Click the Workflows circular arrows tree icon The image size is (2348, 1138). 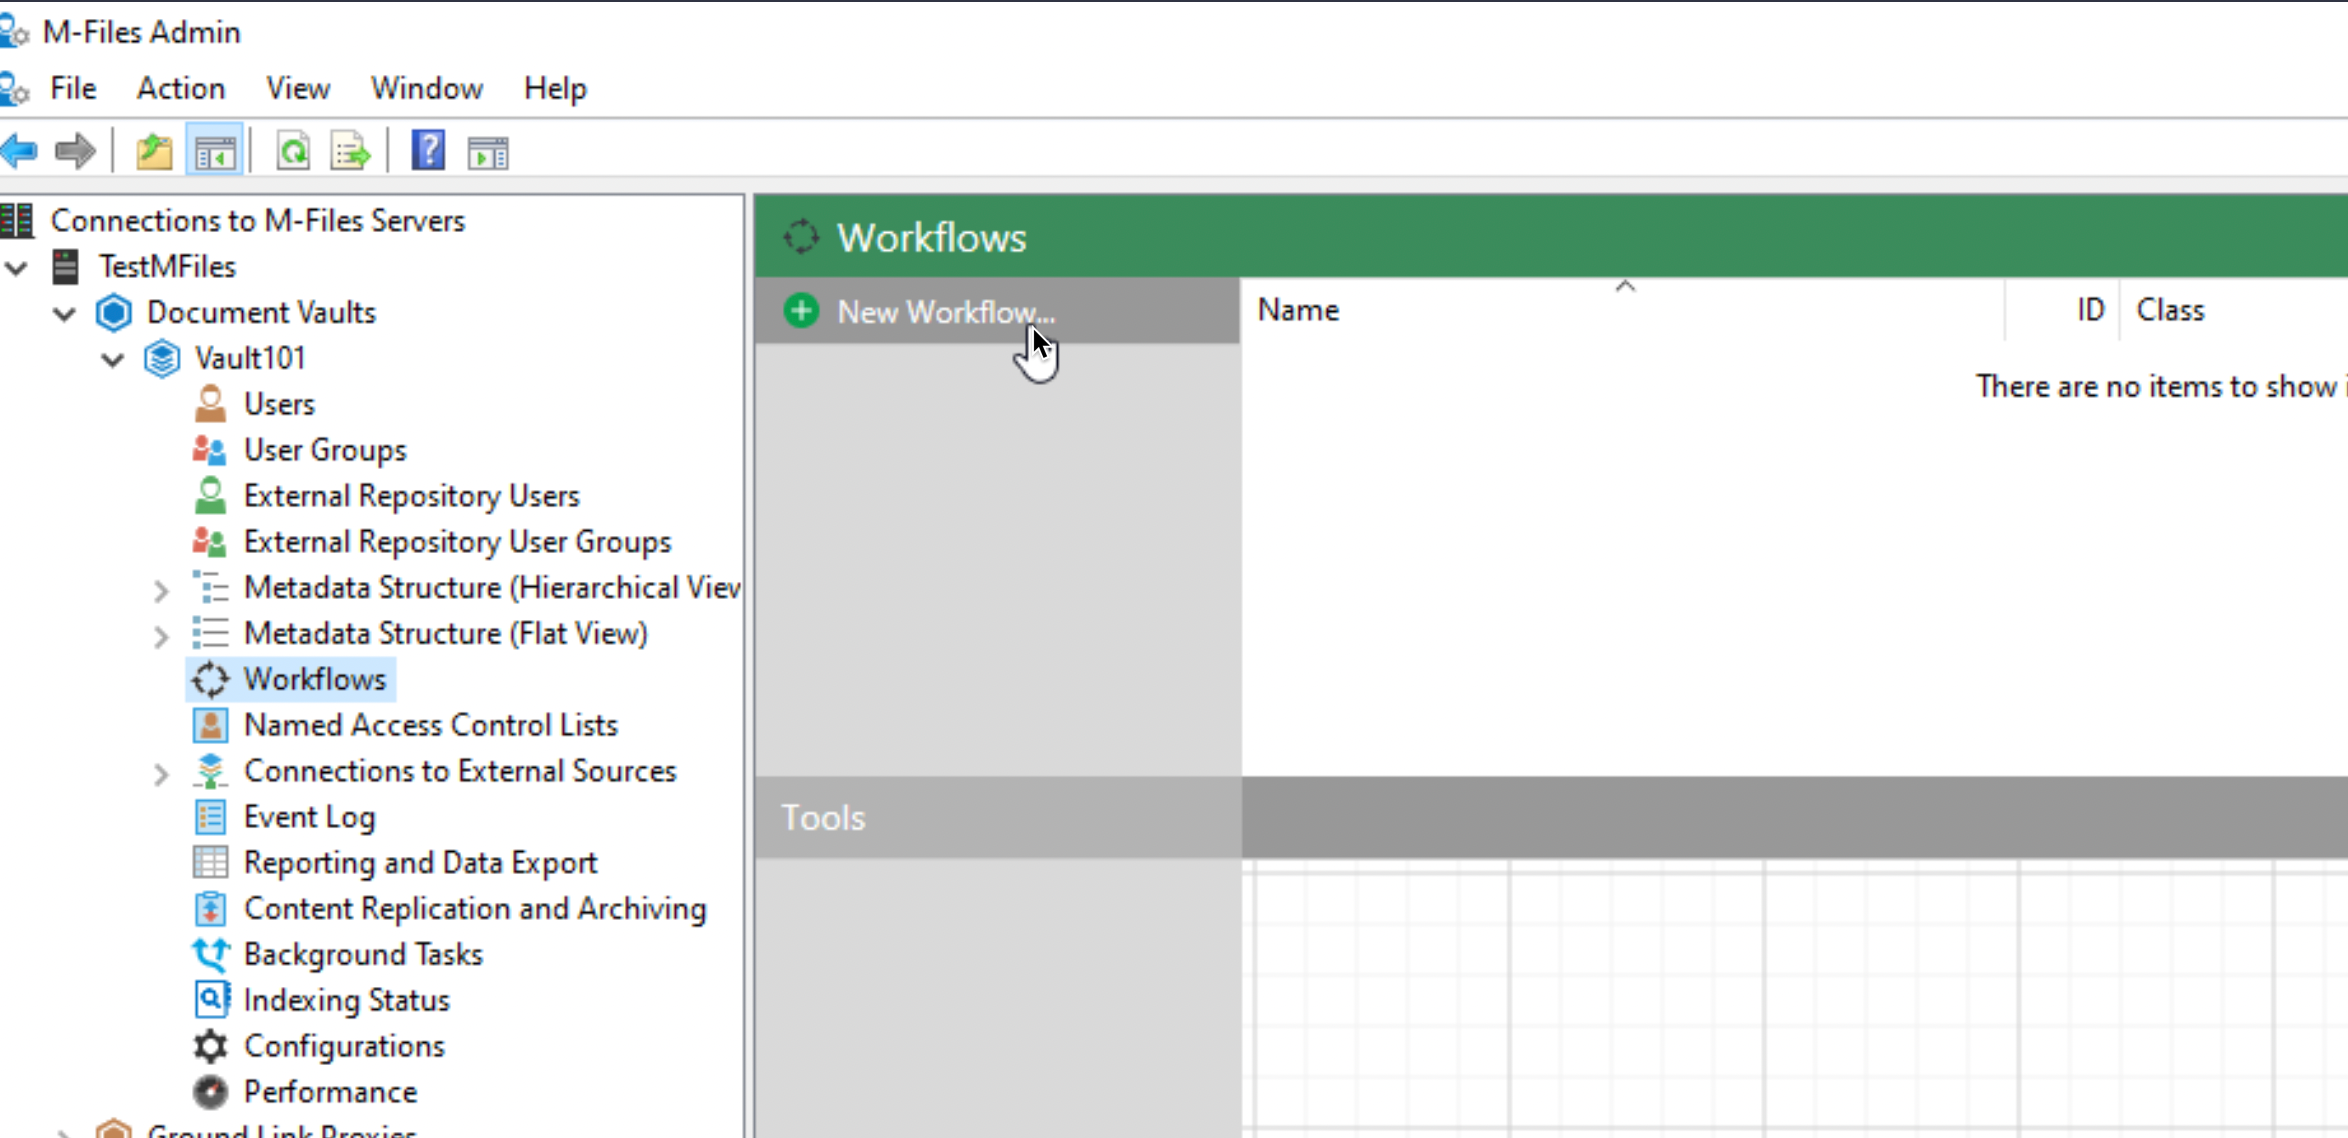[210, 679]
